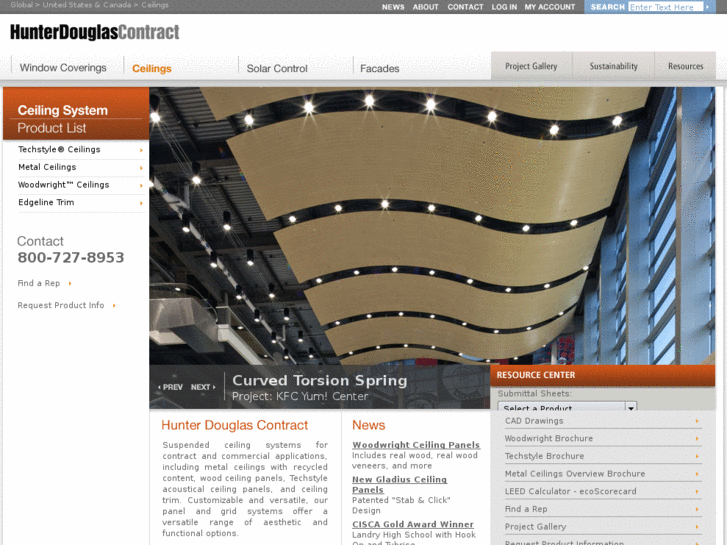Open New Gladius Ceiling Panels news
Viewport: 727px width, 545px height.
(399, 485)
